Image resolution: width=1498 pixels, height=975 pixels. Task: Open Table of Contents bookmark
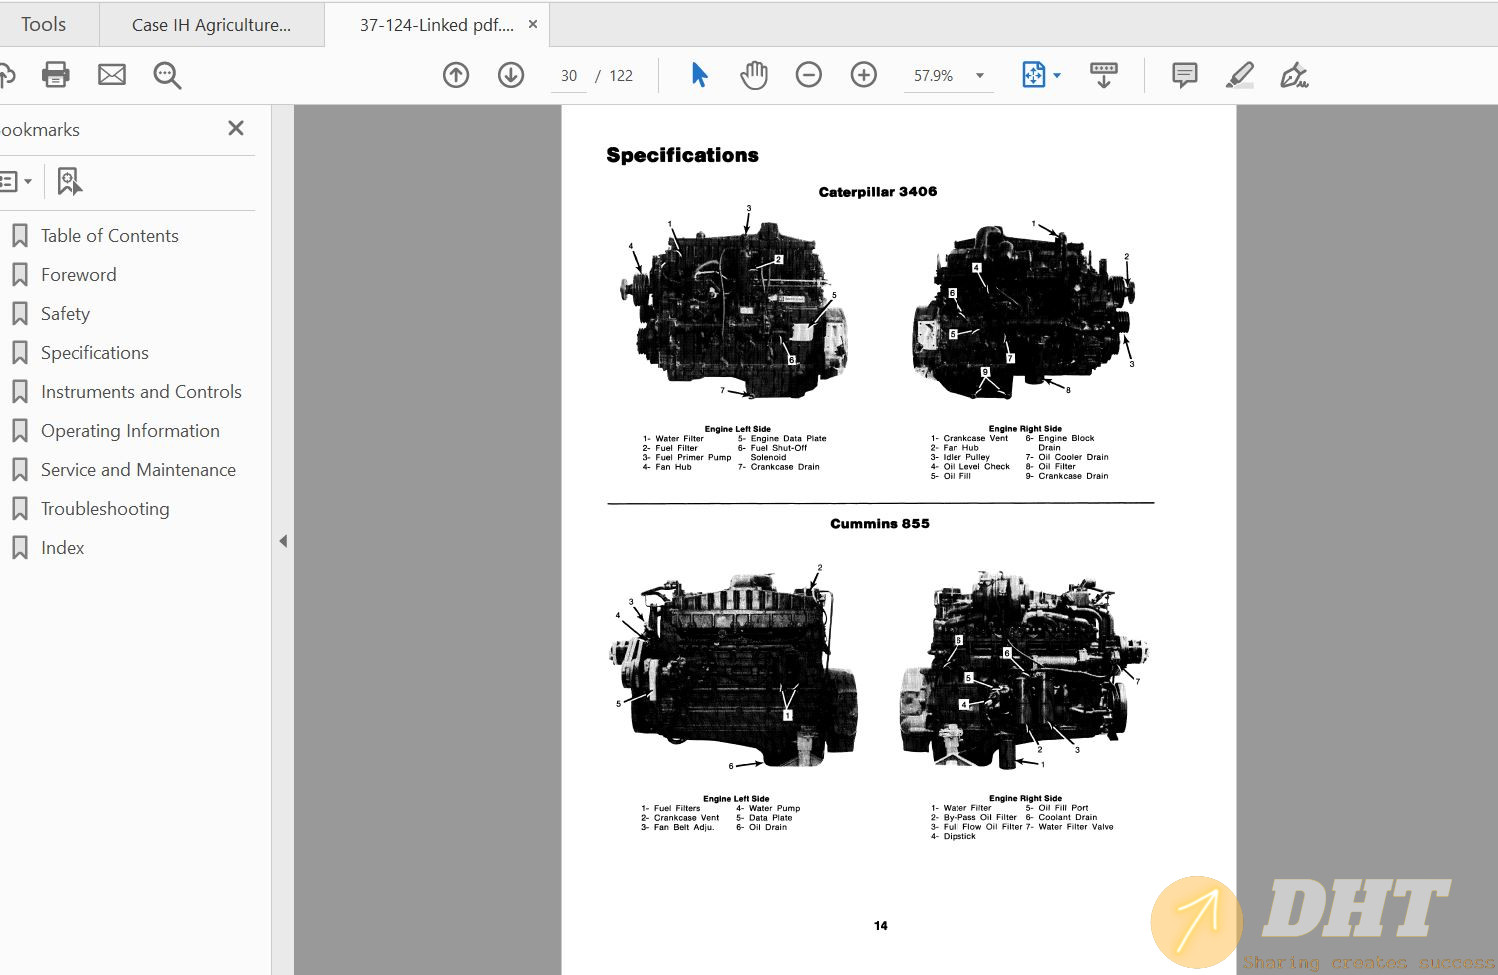(110, 236)
